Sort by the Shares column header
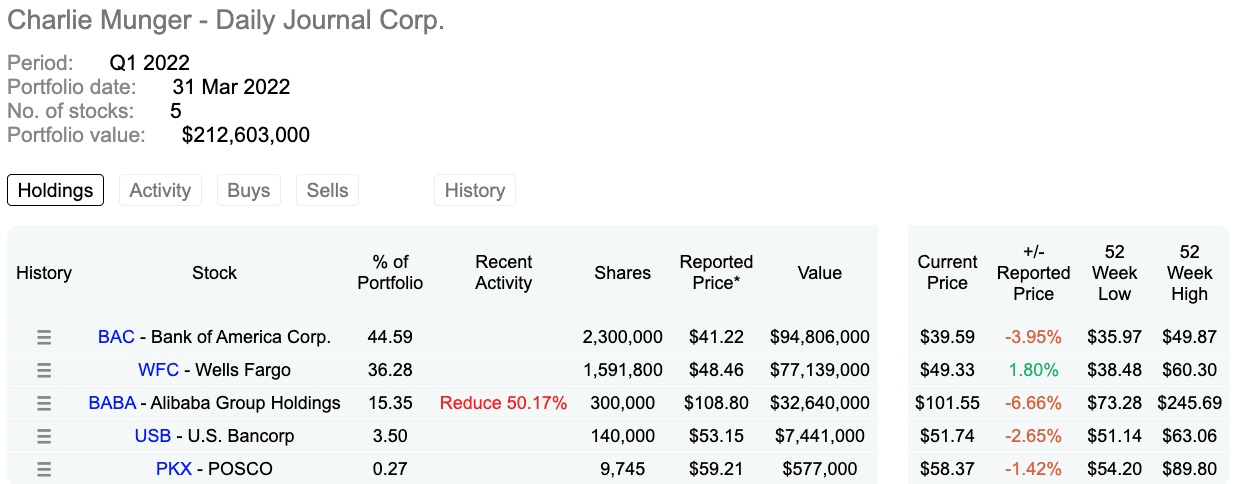 click(x=622, y=273)
